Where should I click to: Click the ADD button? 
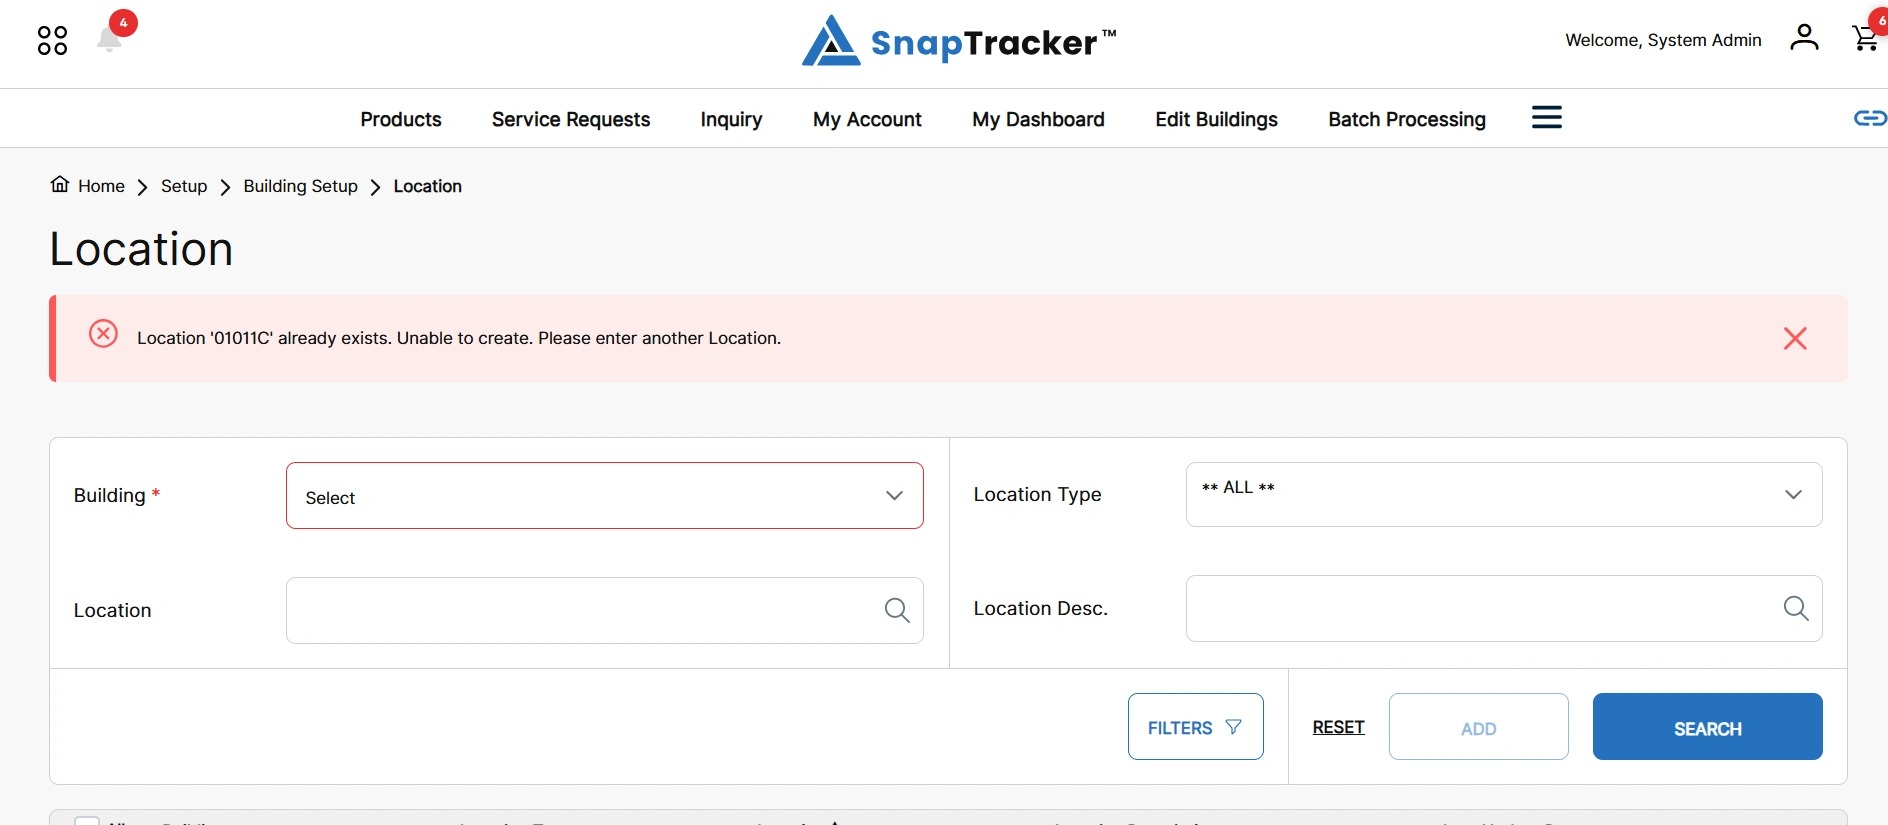tap(1478, 727)
